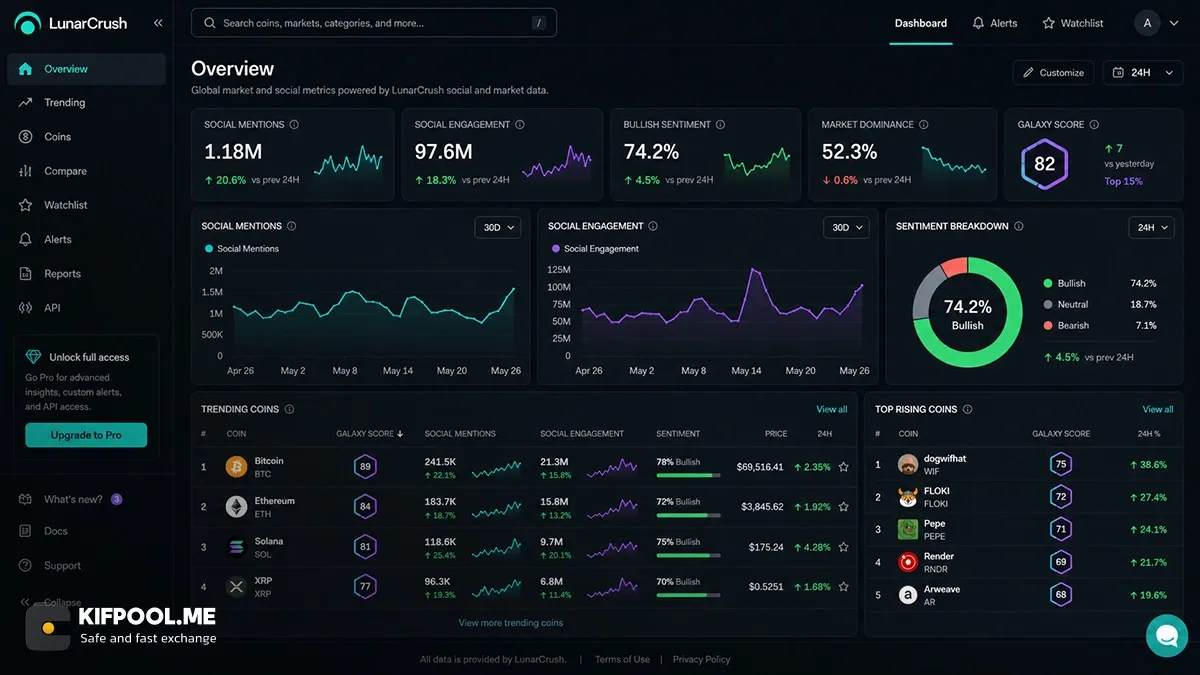Expand Social Mentions 30D range dropdown
The image size is (1200, 675).
pos(498,228)
